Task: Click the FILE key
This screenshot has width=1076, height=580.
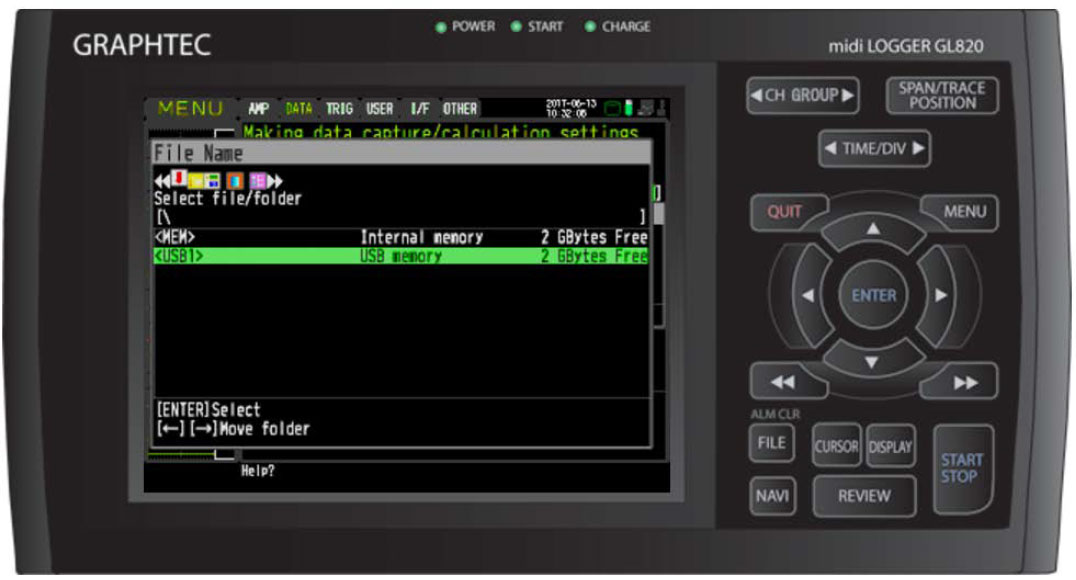Action: coord(772,443)
